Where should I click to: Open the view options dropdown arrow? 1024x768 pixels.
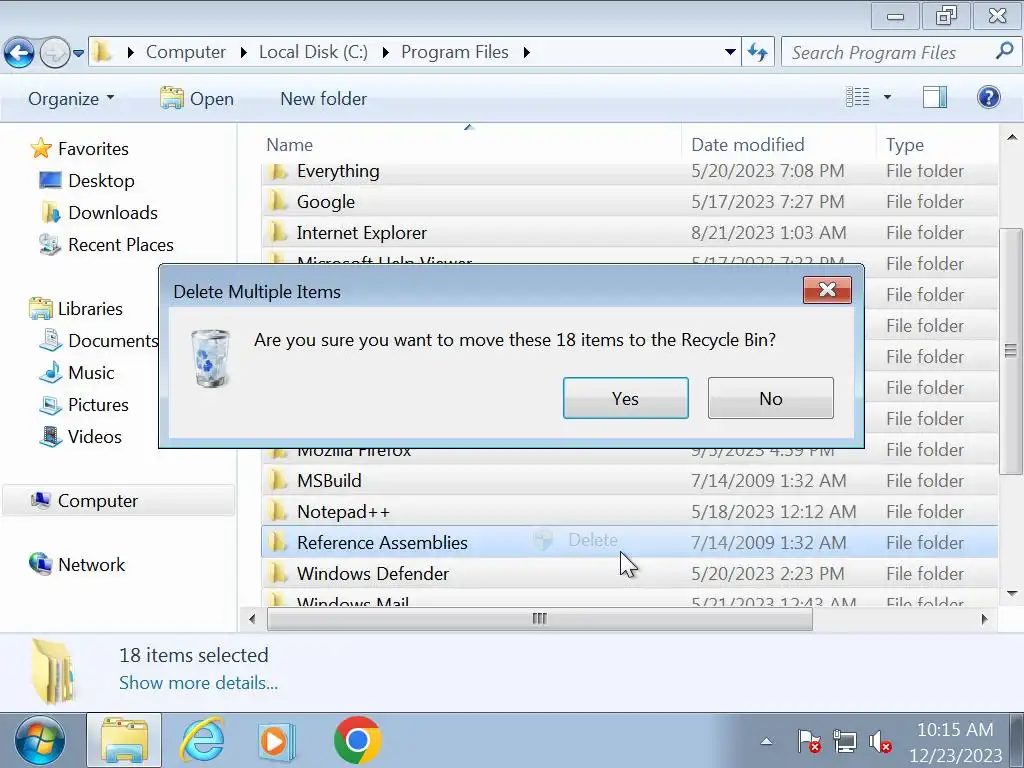pyautogui.click(x=887, y=97)
